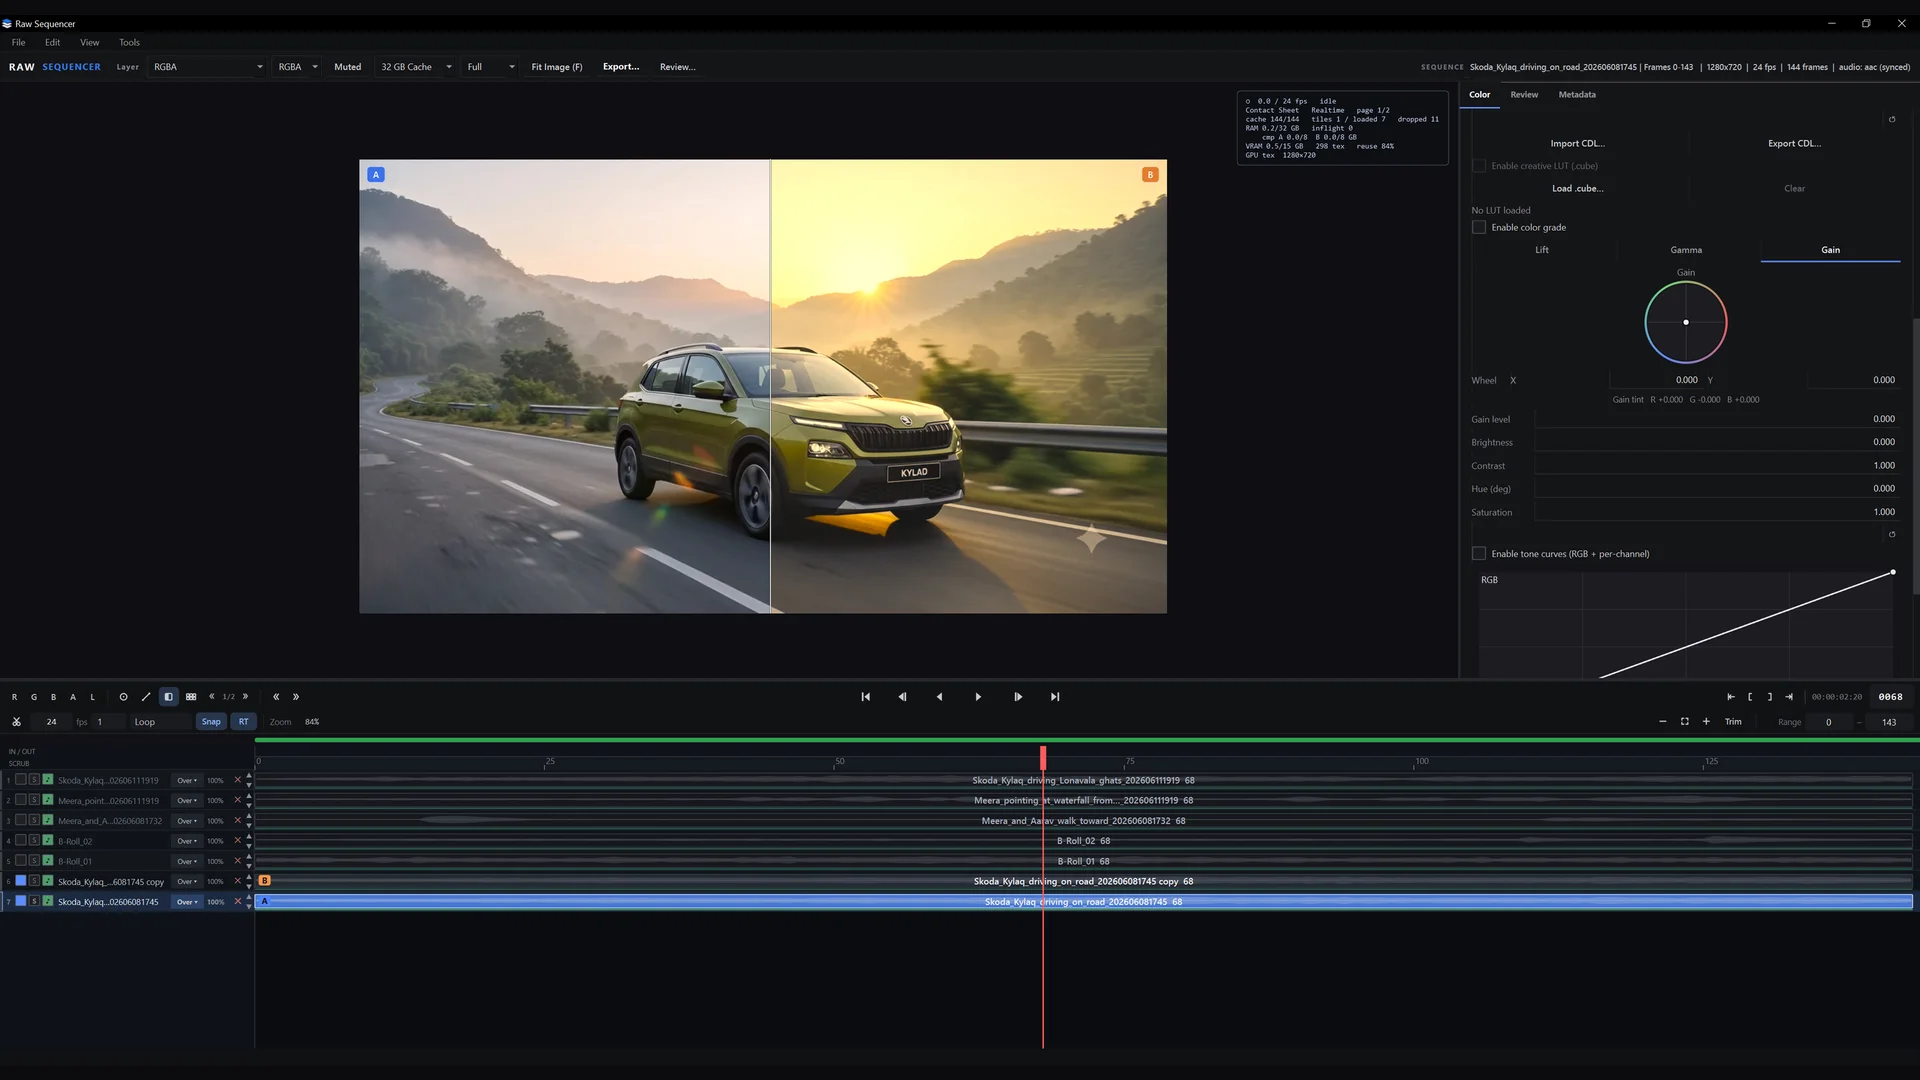Viewport: 1920px width, 1080px height.
Task: Go to previous contact sheet page
Action: tap(212, 697)
